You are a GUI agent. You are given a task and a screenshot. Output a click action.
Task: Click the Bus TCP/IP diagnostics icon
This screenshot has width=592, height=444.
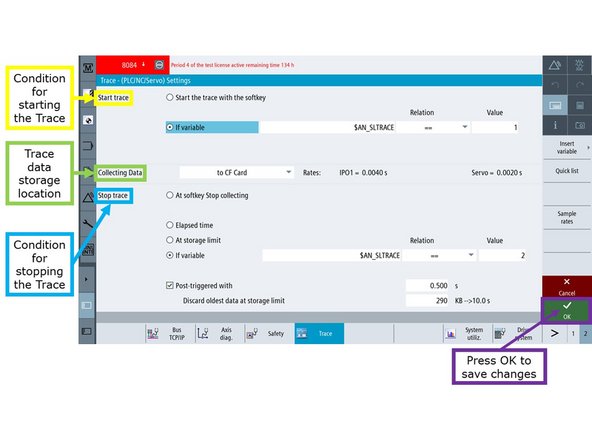click(x=153, y=333)
